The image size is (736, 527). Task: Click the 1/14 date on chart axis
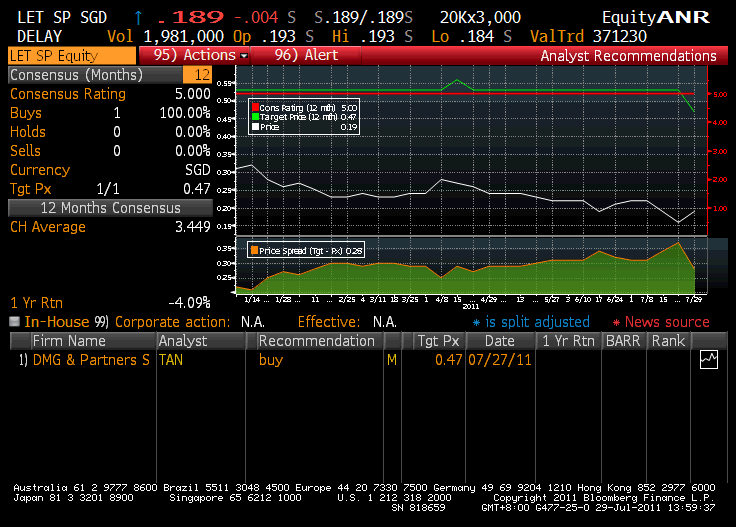(252, 299)
